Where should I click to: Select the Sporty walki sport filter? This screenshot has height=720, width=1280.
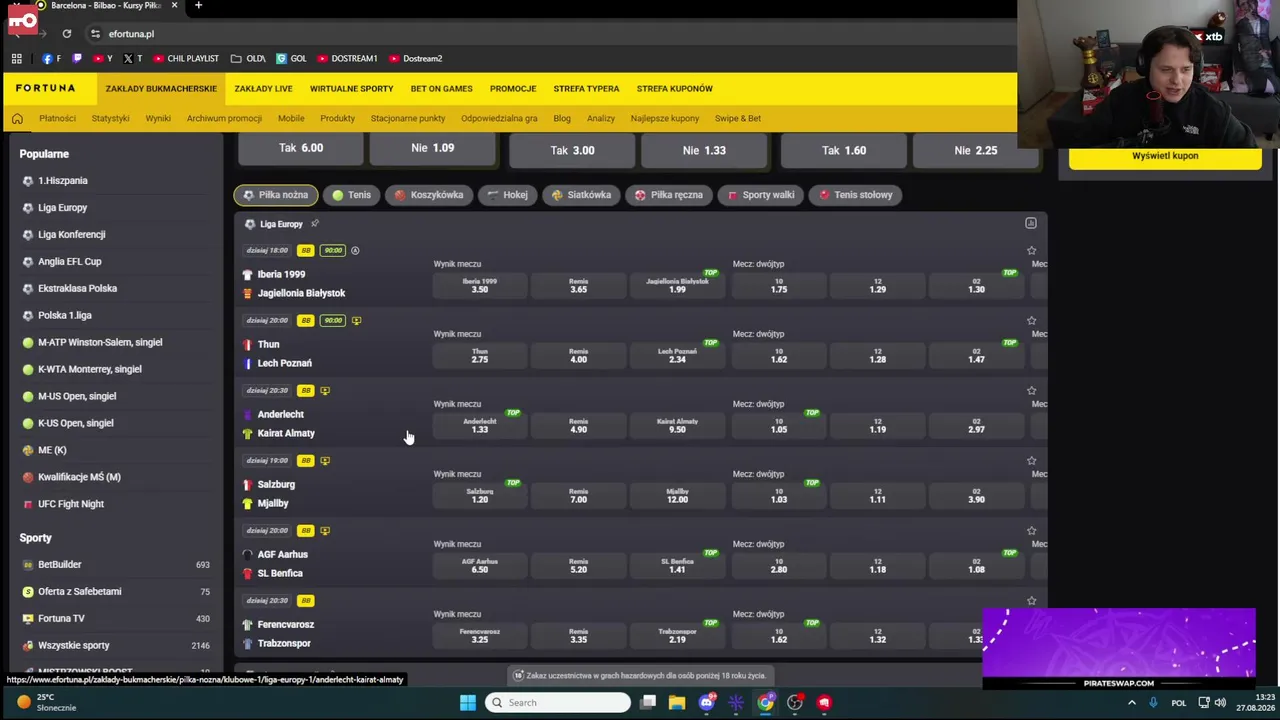[x=761, y=195]
